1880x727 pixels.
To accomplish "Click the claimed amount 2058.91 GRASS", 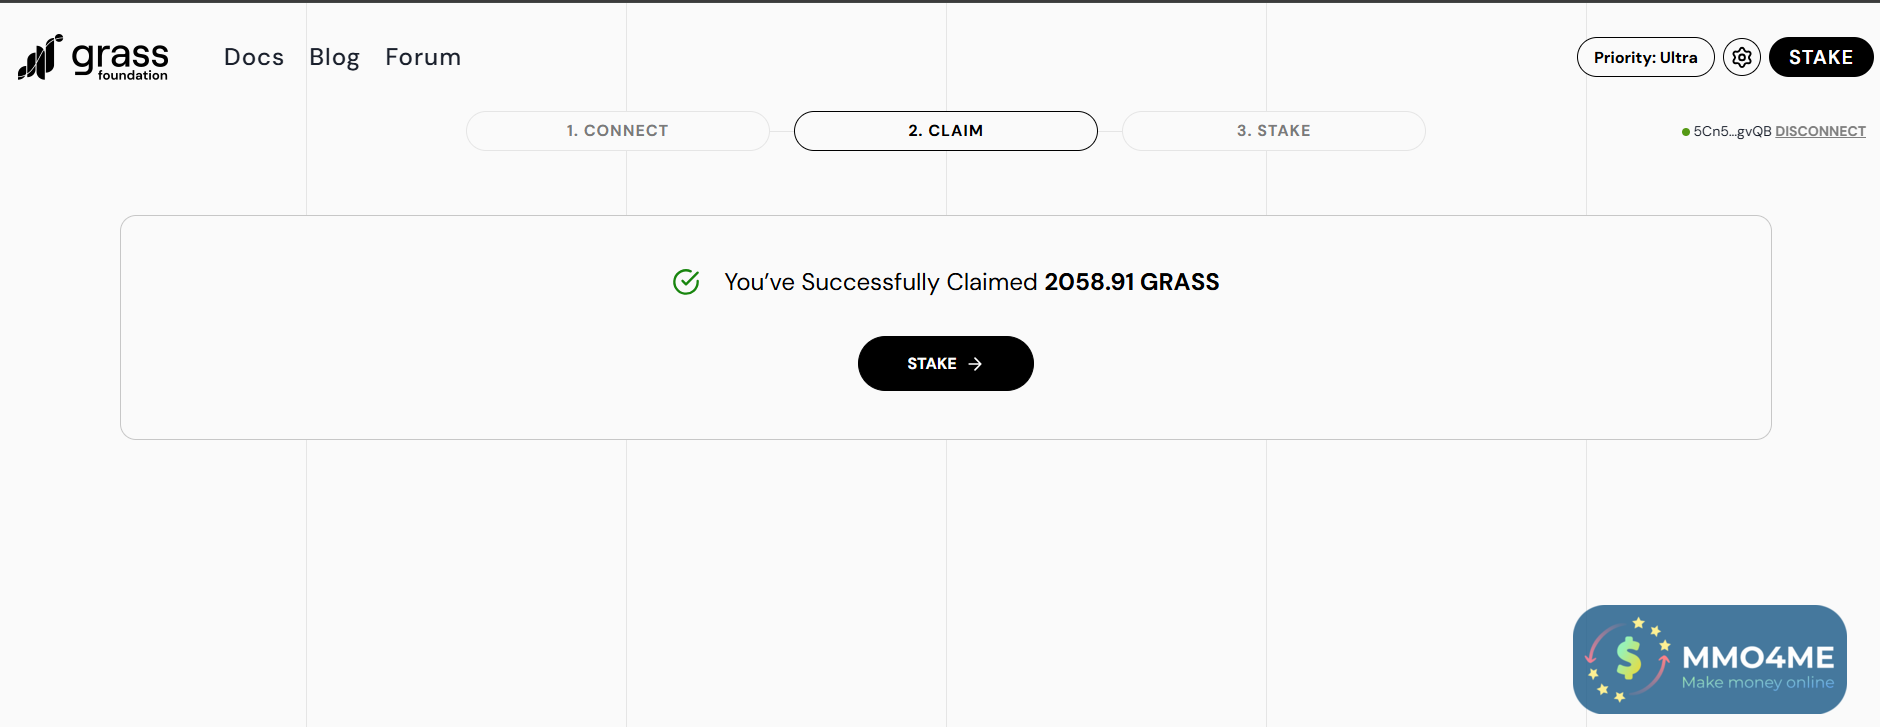I will tap(1131, 282).
